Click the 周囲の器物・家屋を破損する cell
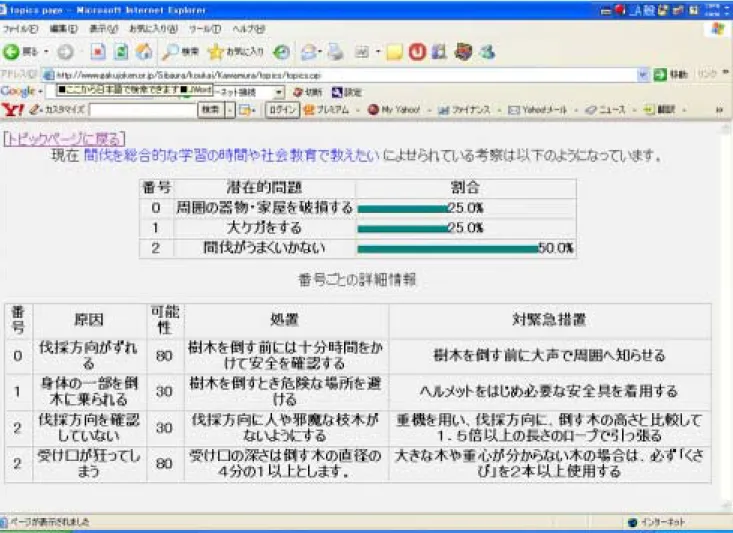The width and height of the screenshot is (733, 533). pos(264,208)
